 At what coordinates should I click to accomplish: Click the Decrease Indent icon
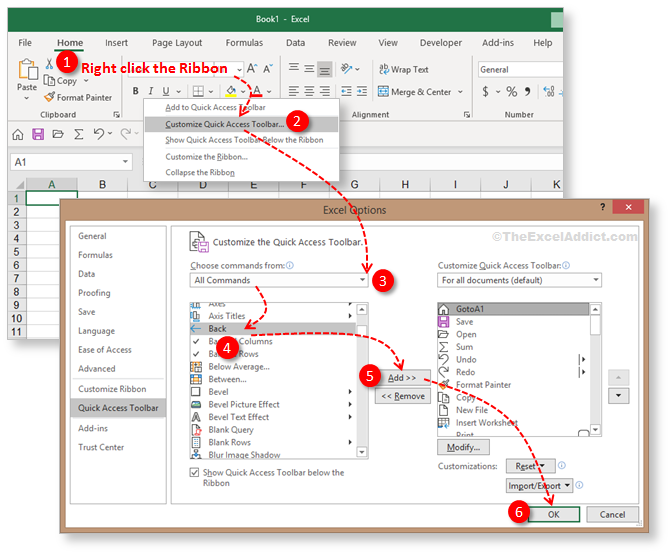click(346, 91)
